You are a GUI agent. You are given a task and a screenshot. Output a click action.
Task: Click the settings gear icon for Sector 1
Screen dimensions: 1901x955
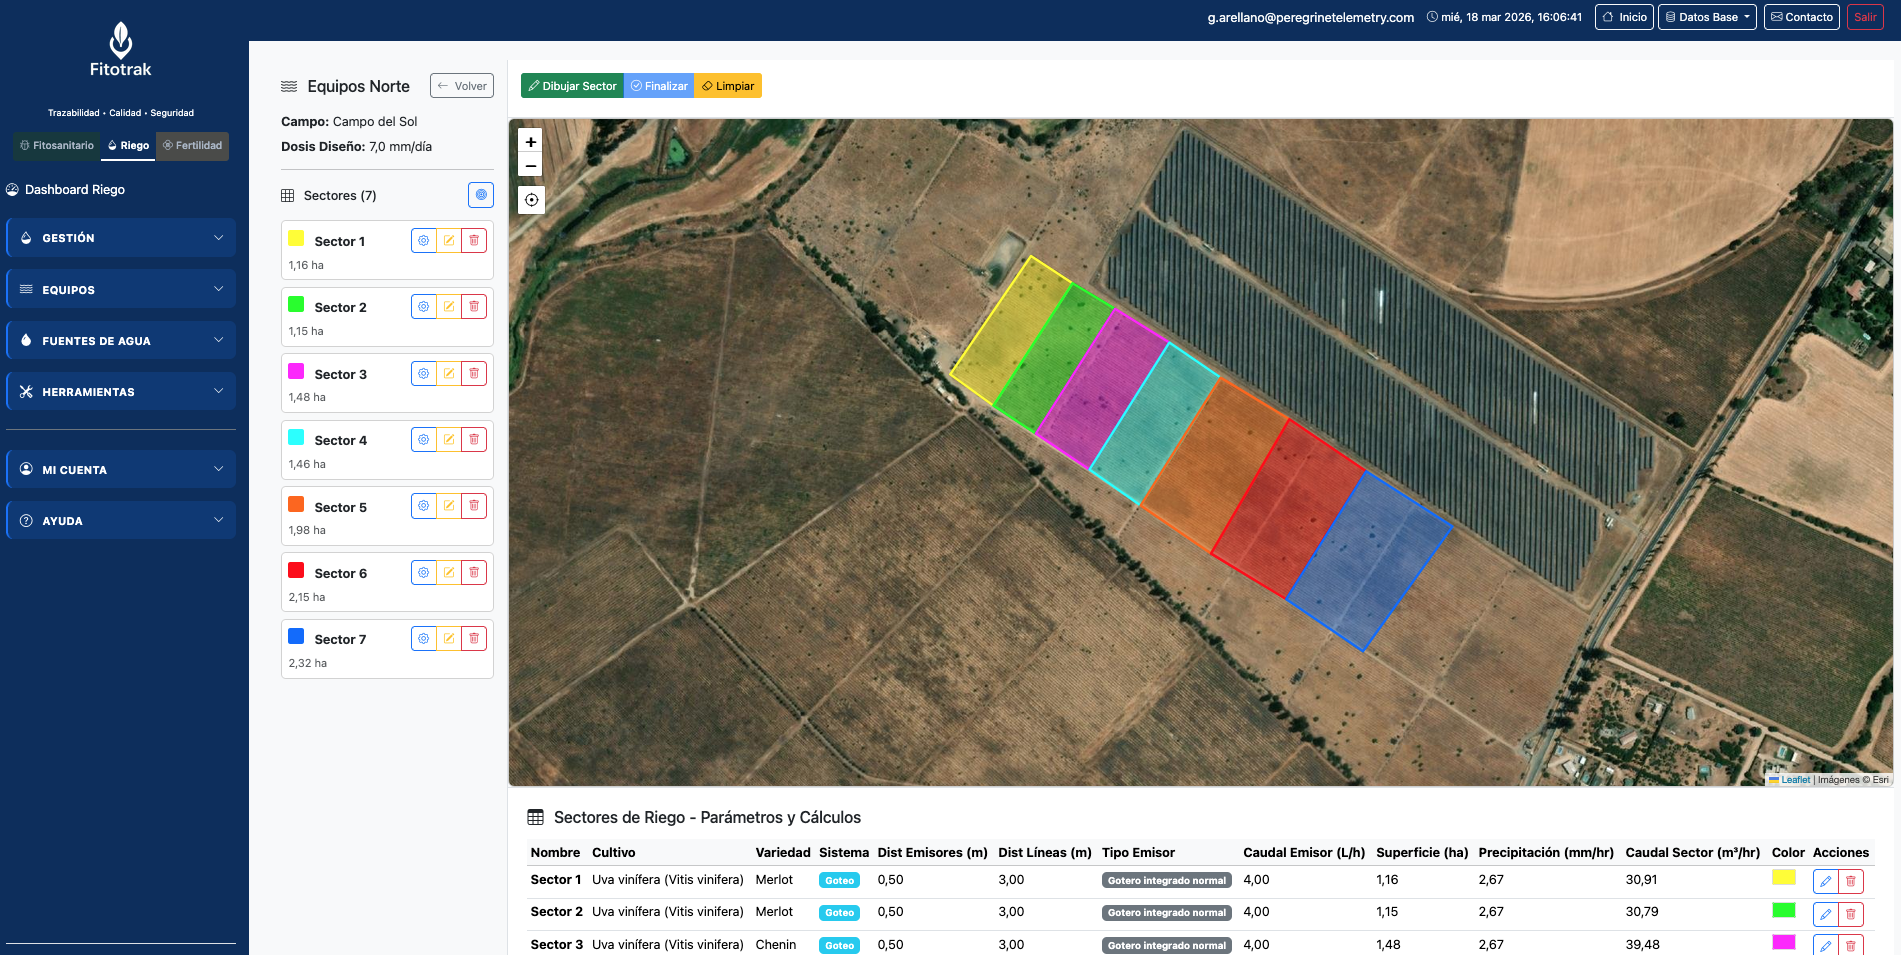tap(424, 241)
